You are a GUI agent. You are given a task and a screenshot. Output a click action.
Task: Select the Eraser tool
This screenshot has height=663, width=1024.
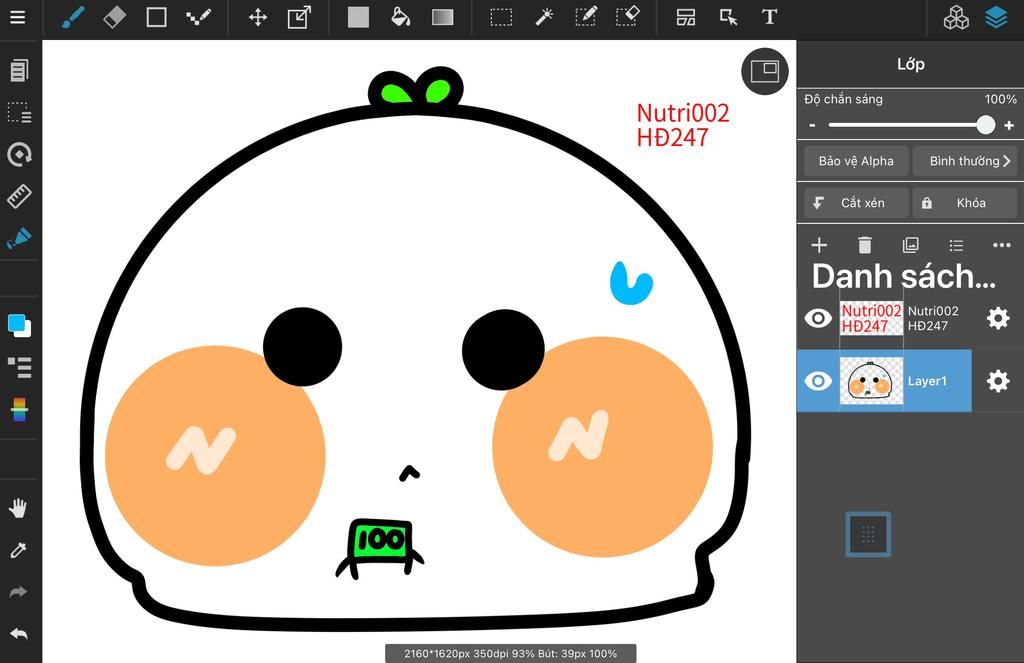(114, 17)
